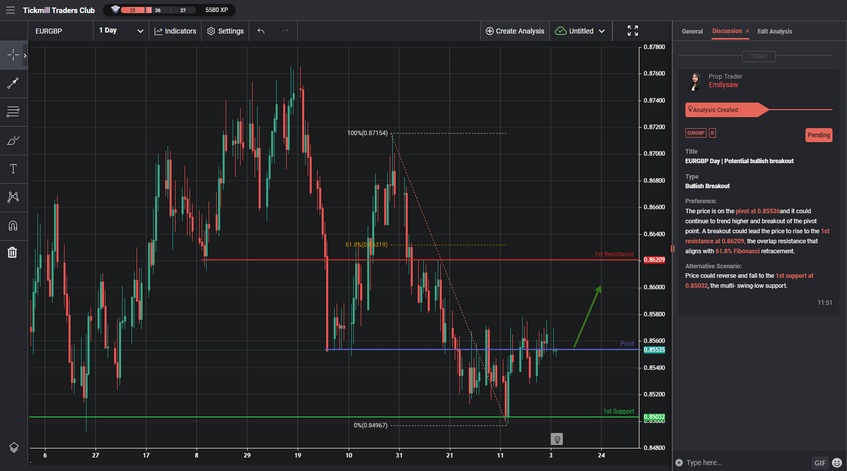Click the 1st Resistance line label
This screenshot has height=471, width=847.
coord(614,254)
